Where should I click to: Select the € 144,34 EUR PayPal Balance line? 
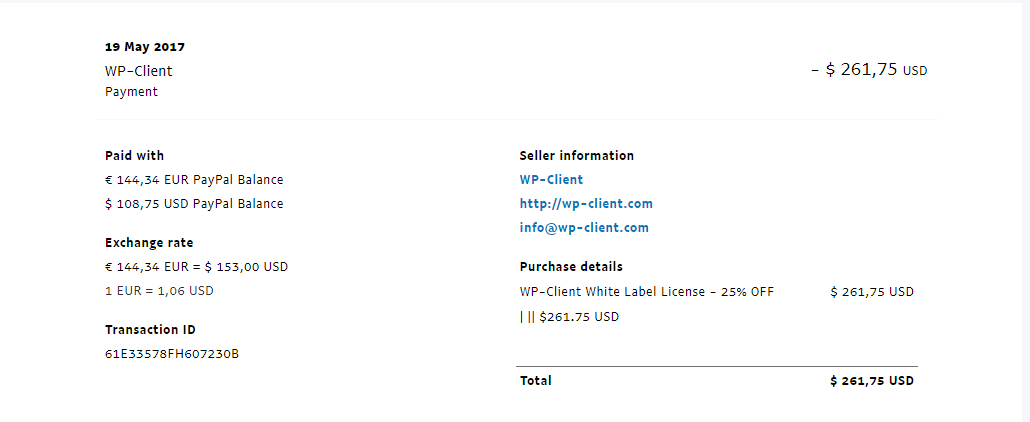click(194, 180)
